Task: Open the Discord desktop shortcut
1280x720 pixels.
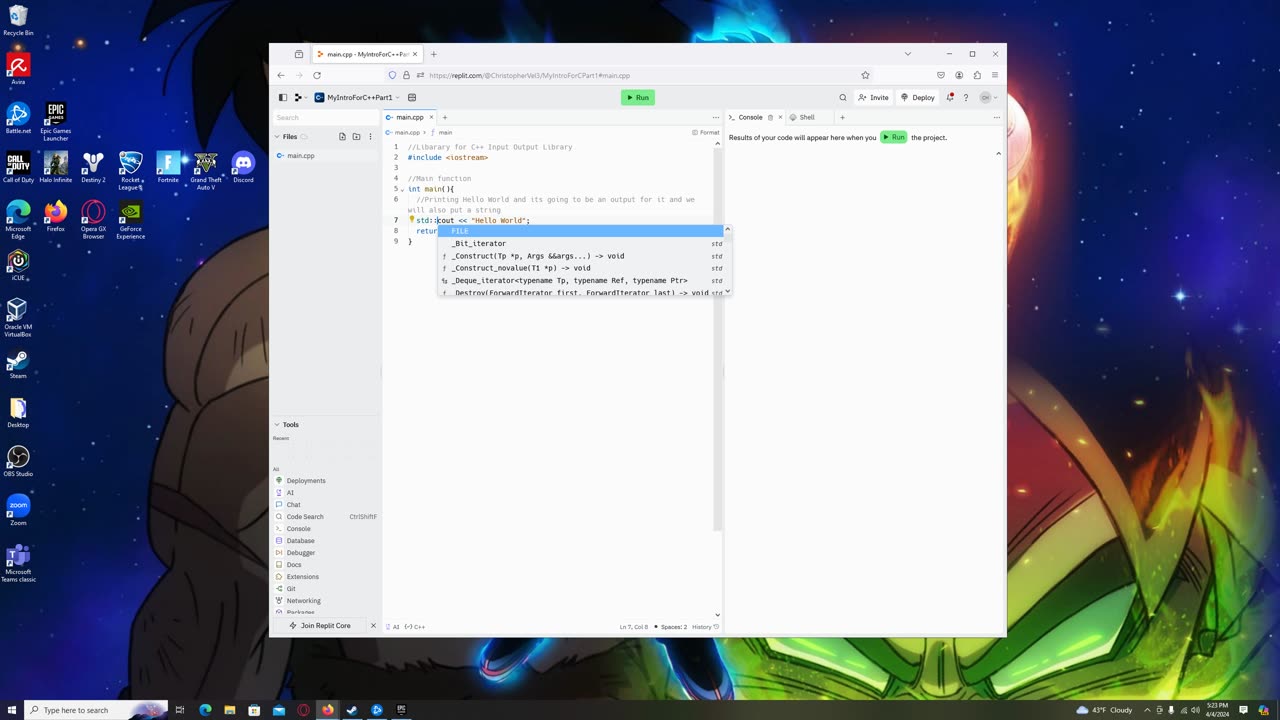Action: coord(243,167)
